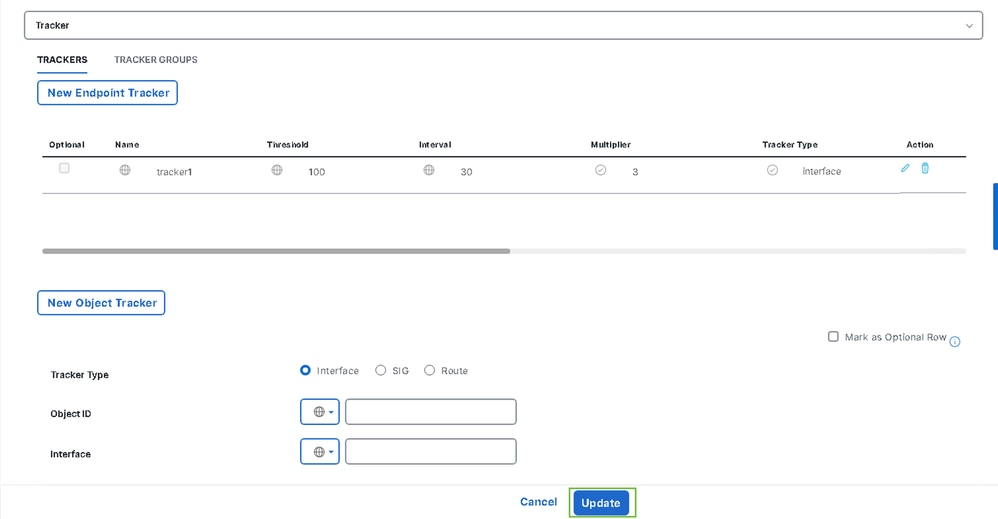Click the Name column header
This screenshot has width=998, height=519.
(127, 145)
